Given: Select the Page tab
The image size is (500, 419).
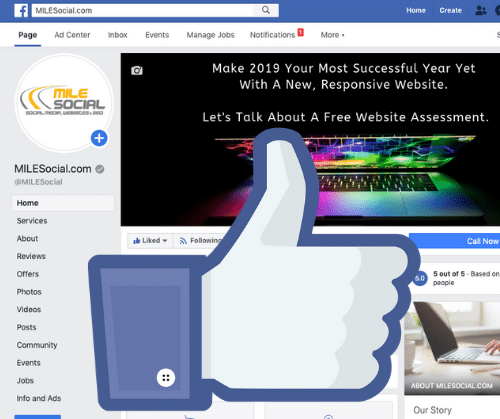Looking at the screenshot, I should click(28, 35).
